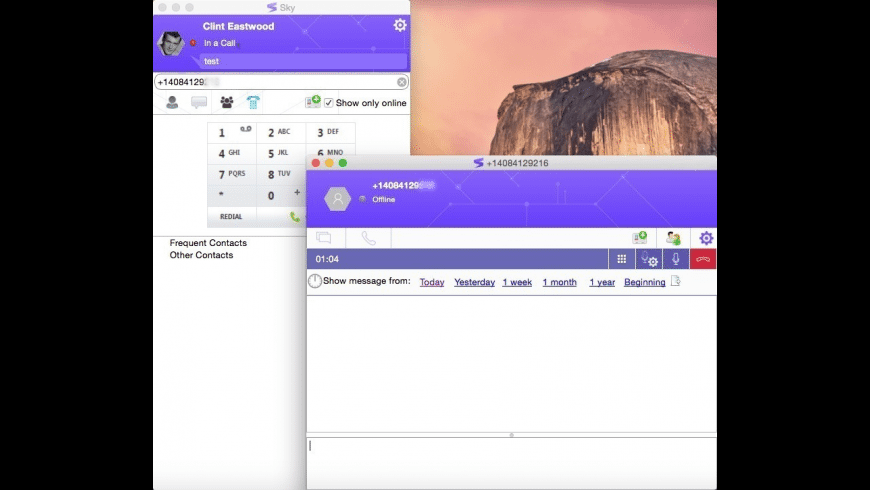Dial digit 5 JKL key
Screen dimensions: 870x490
[281, 153]
